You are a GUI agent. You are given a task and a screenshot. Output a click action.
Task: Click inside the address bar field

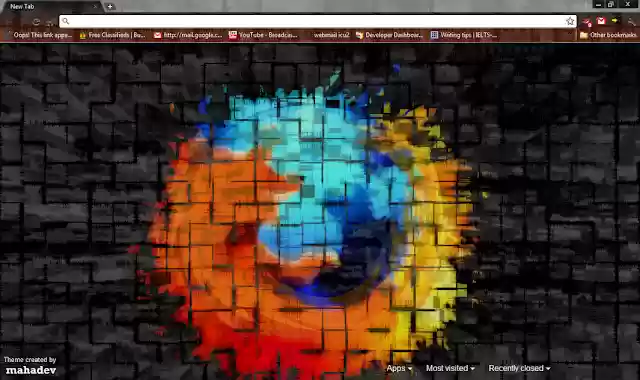tap(318, 21)
